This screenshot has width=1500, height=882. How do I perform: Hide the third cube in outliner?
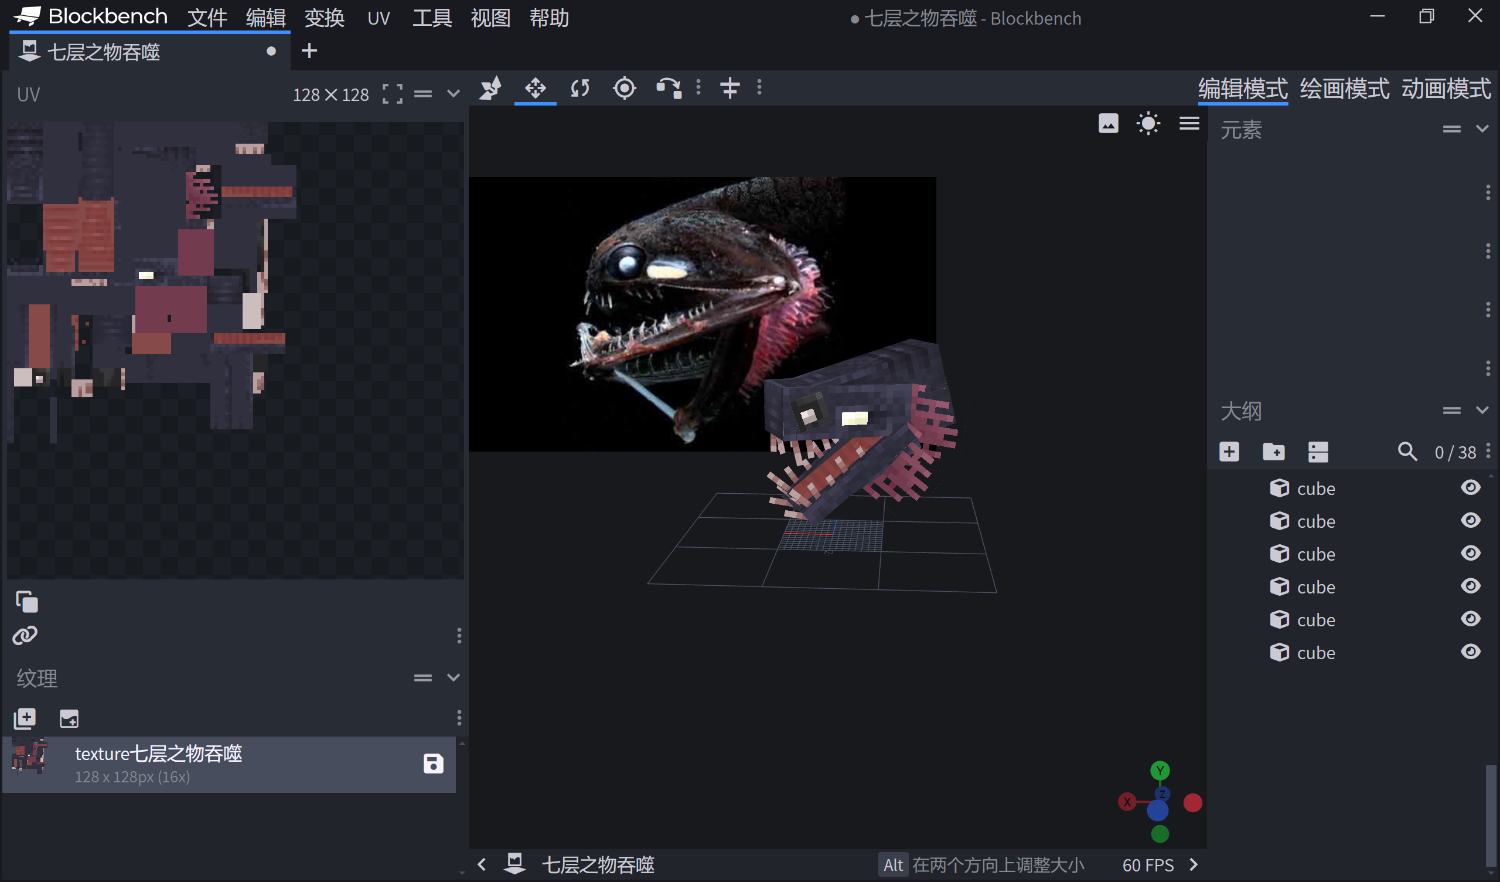(1470, 554)
